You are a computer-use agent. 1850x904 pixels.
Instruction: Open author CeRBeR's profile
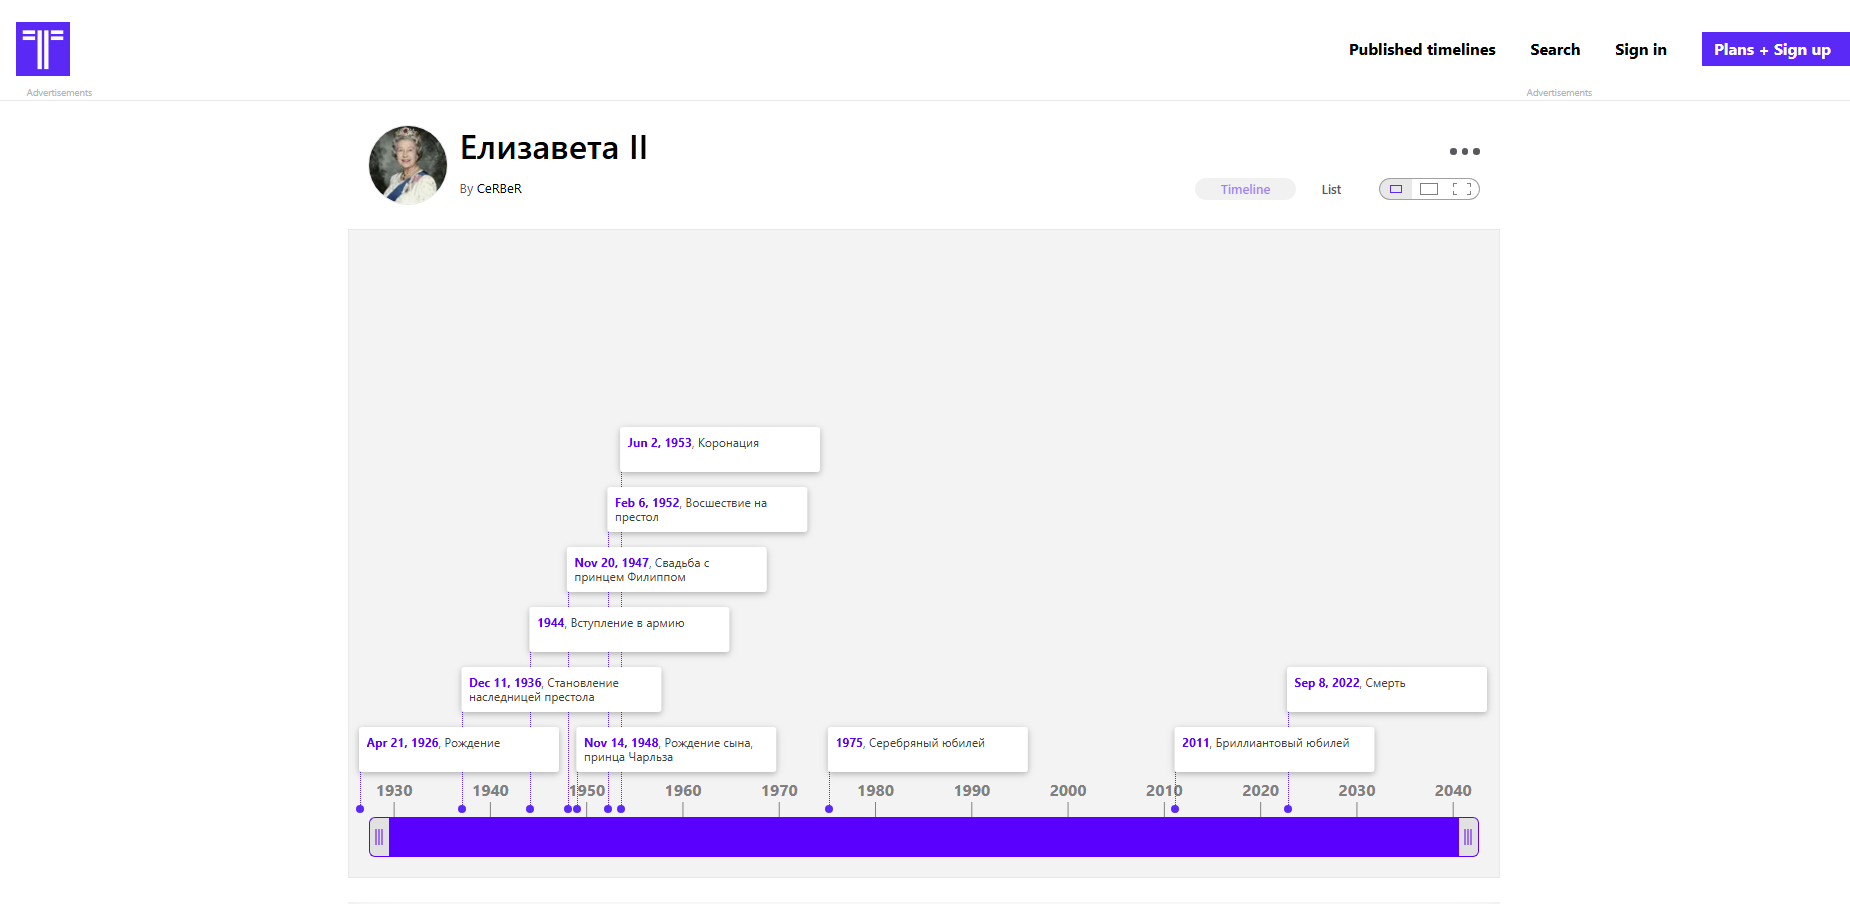[499, 189]
